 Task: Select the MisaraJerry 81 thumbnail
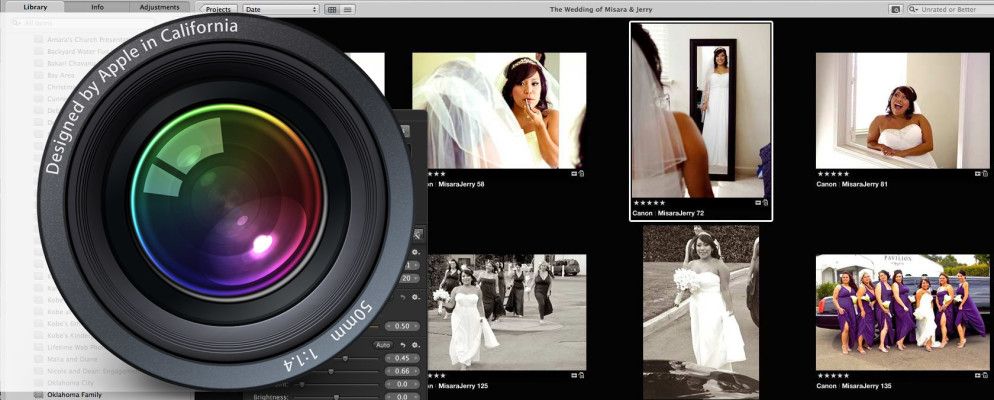(x=902, y=110)
